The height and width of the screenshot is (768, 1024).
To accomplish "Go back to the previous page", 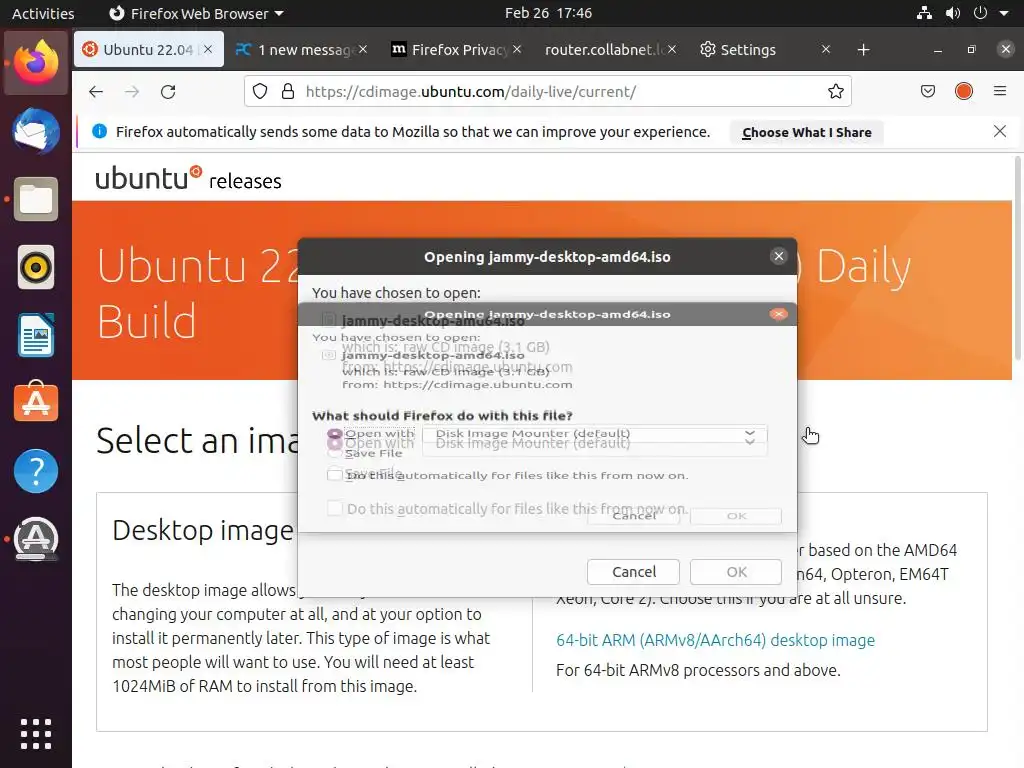I will tap(96, 91).
